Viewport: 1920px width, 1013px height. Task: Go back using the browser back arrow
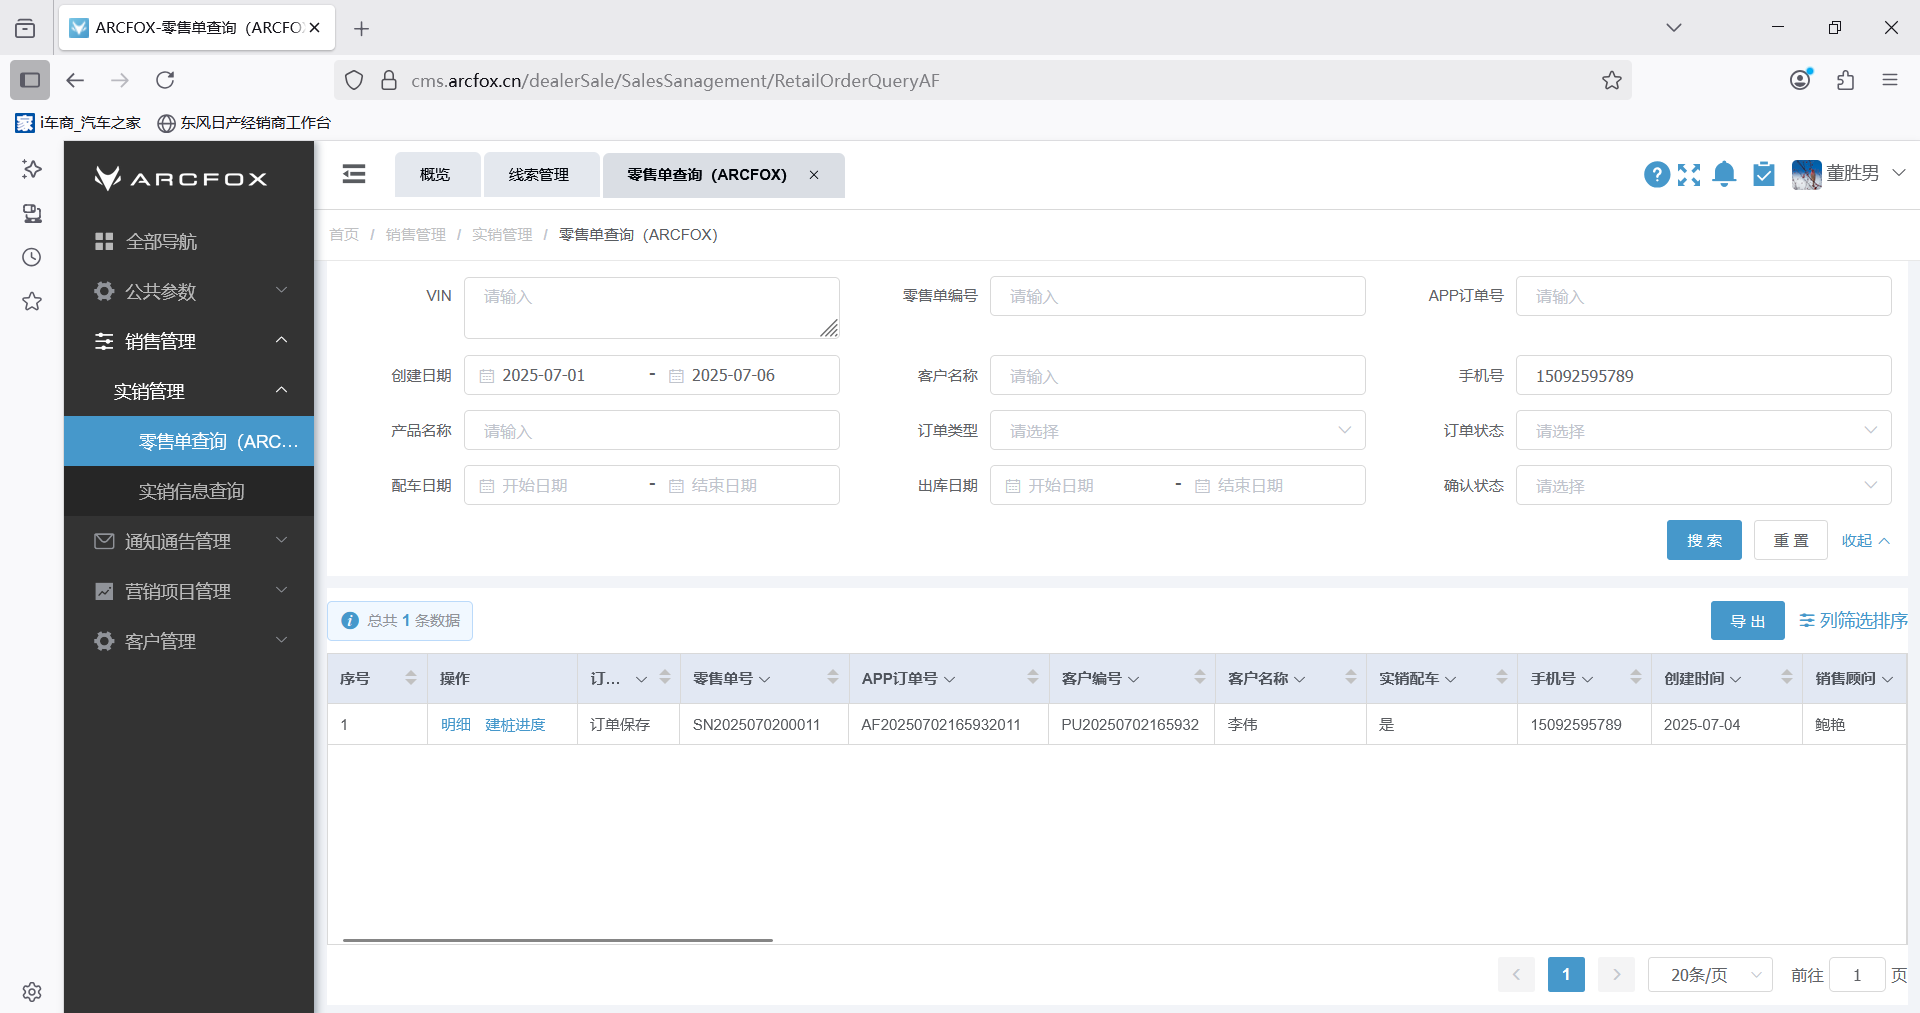coord(75,80)
